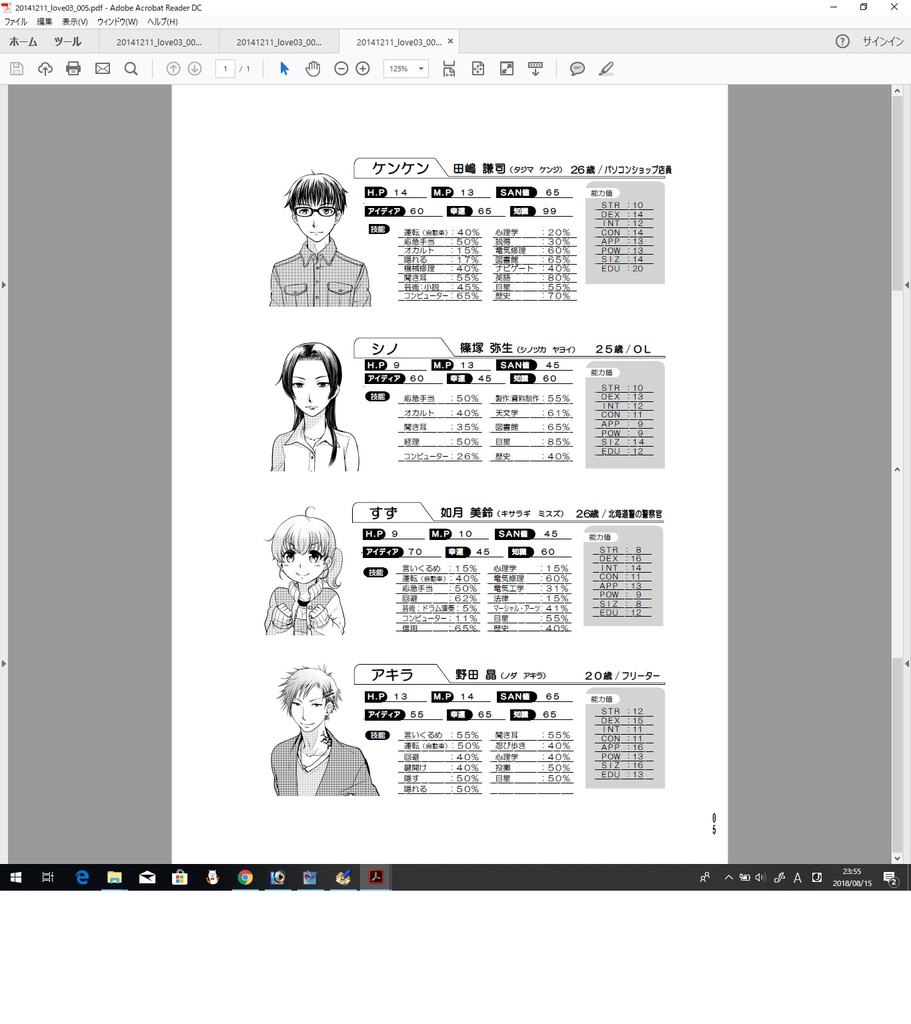Click the サインイン link
Screen dimensions: 911x1024
[883, 41]
